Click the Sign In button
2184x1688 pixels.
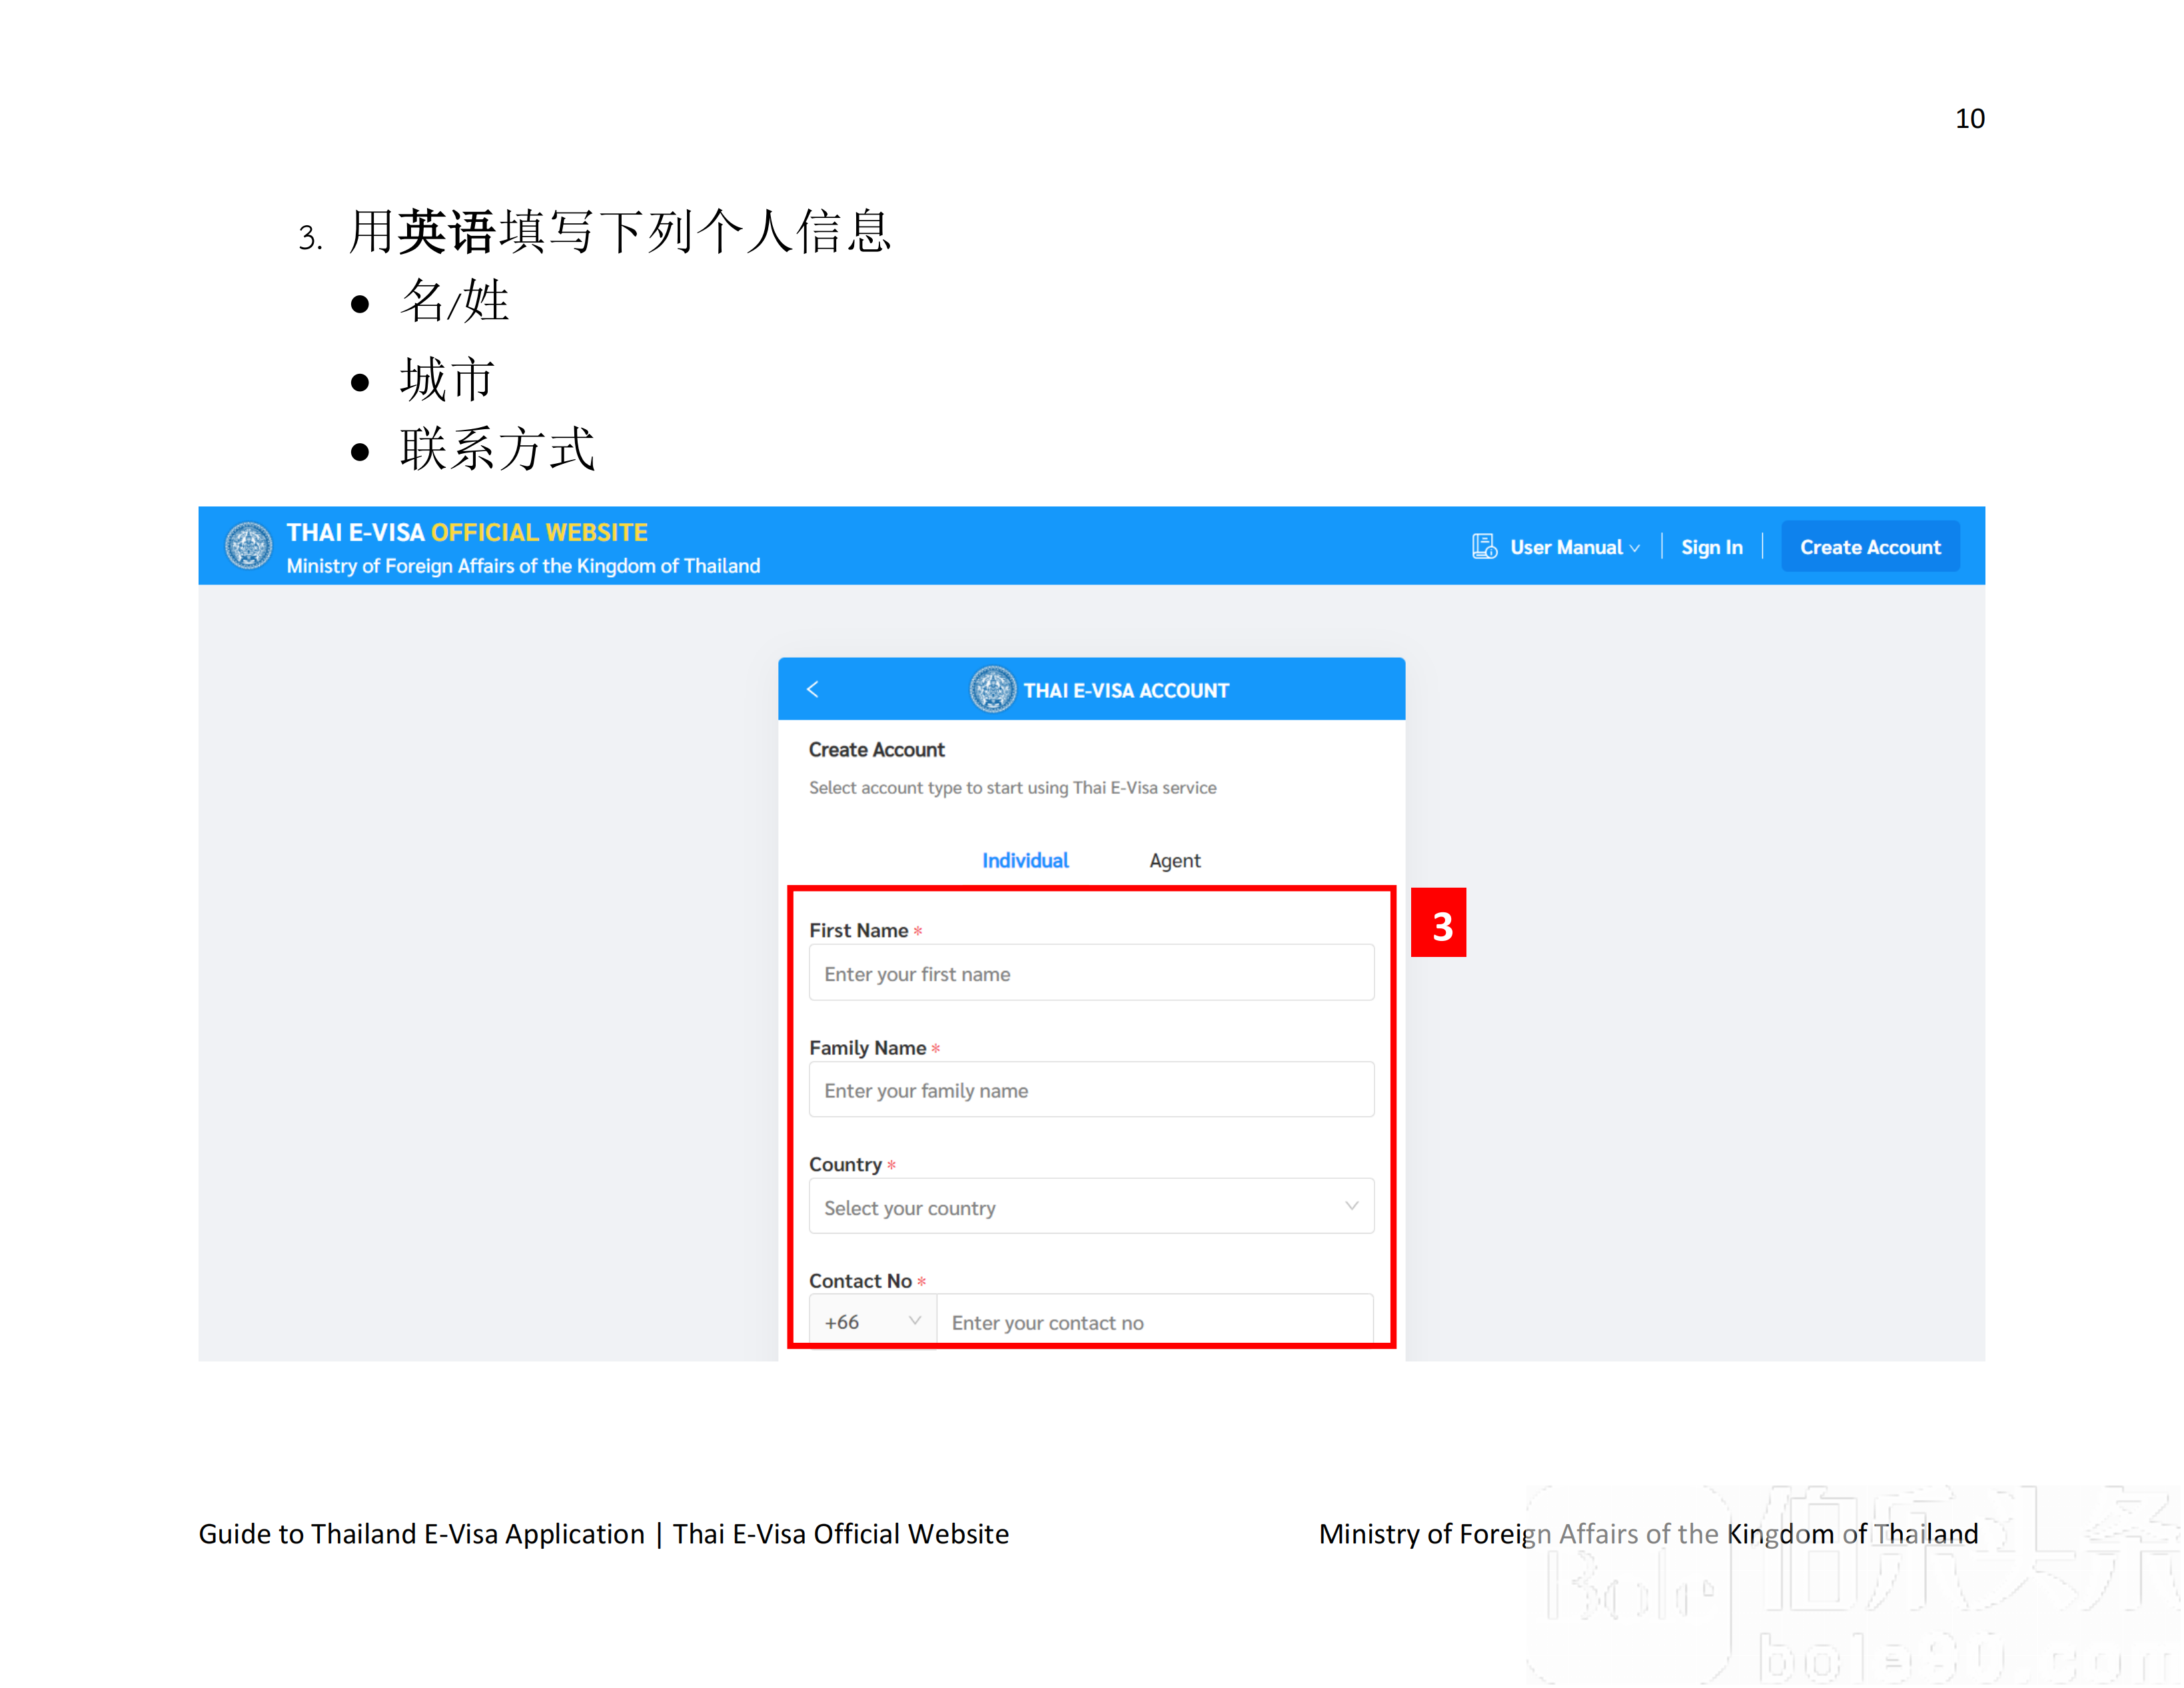tap(1711, 546)
